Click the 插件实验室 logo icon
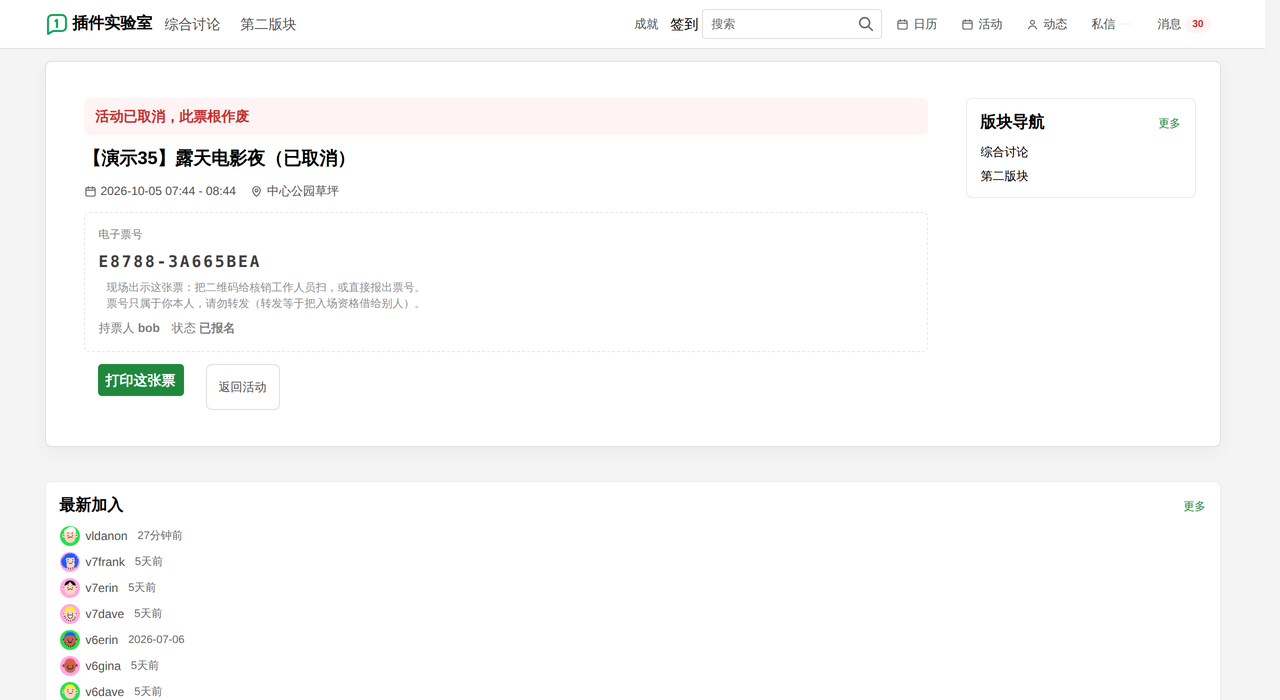The height and width of the screenshot is (700, 1280). pos(57,24)
